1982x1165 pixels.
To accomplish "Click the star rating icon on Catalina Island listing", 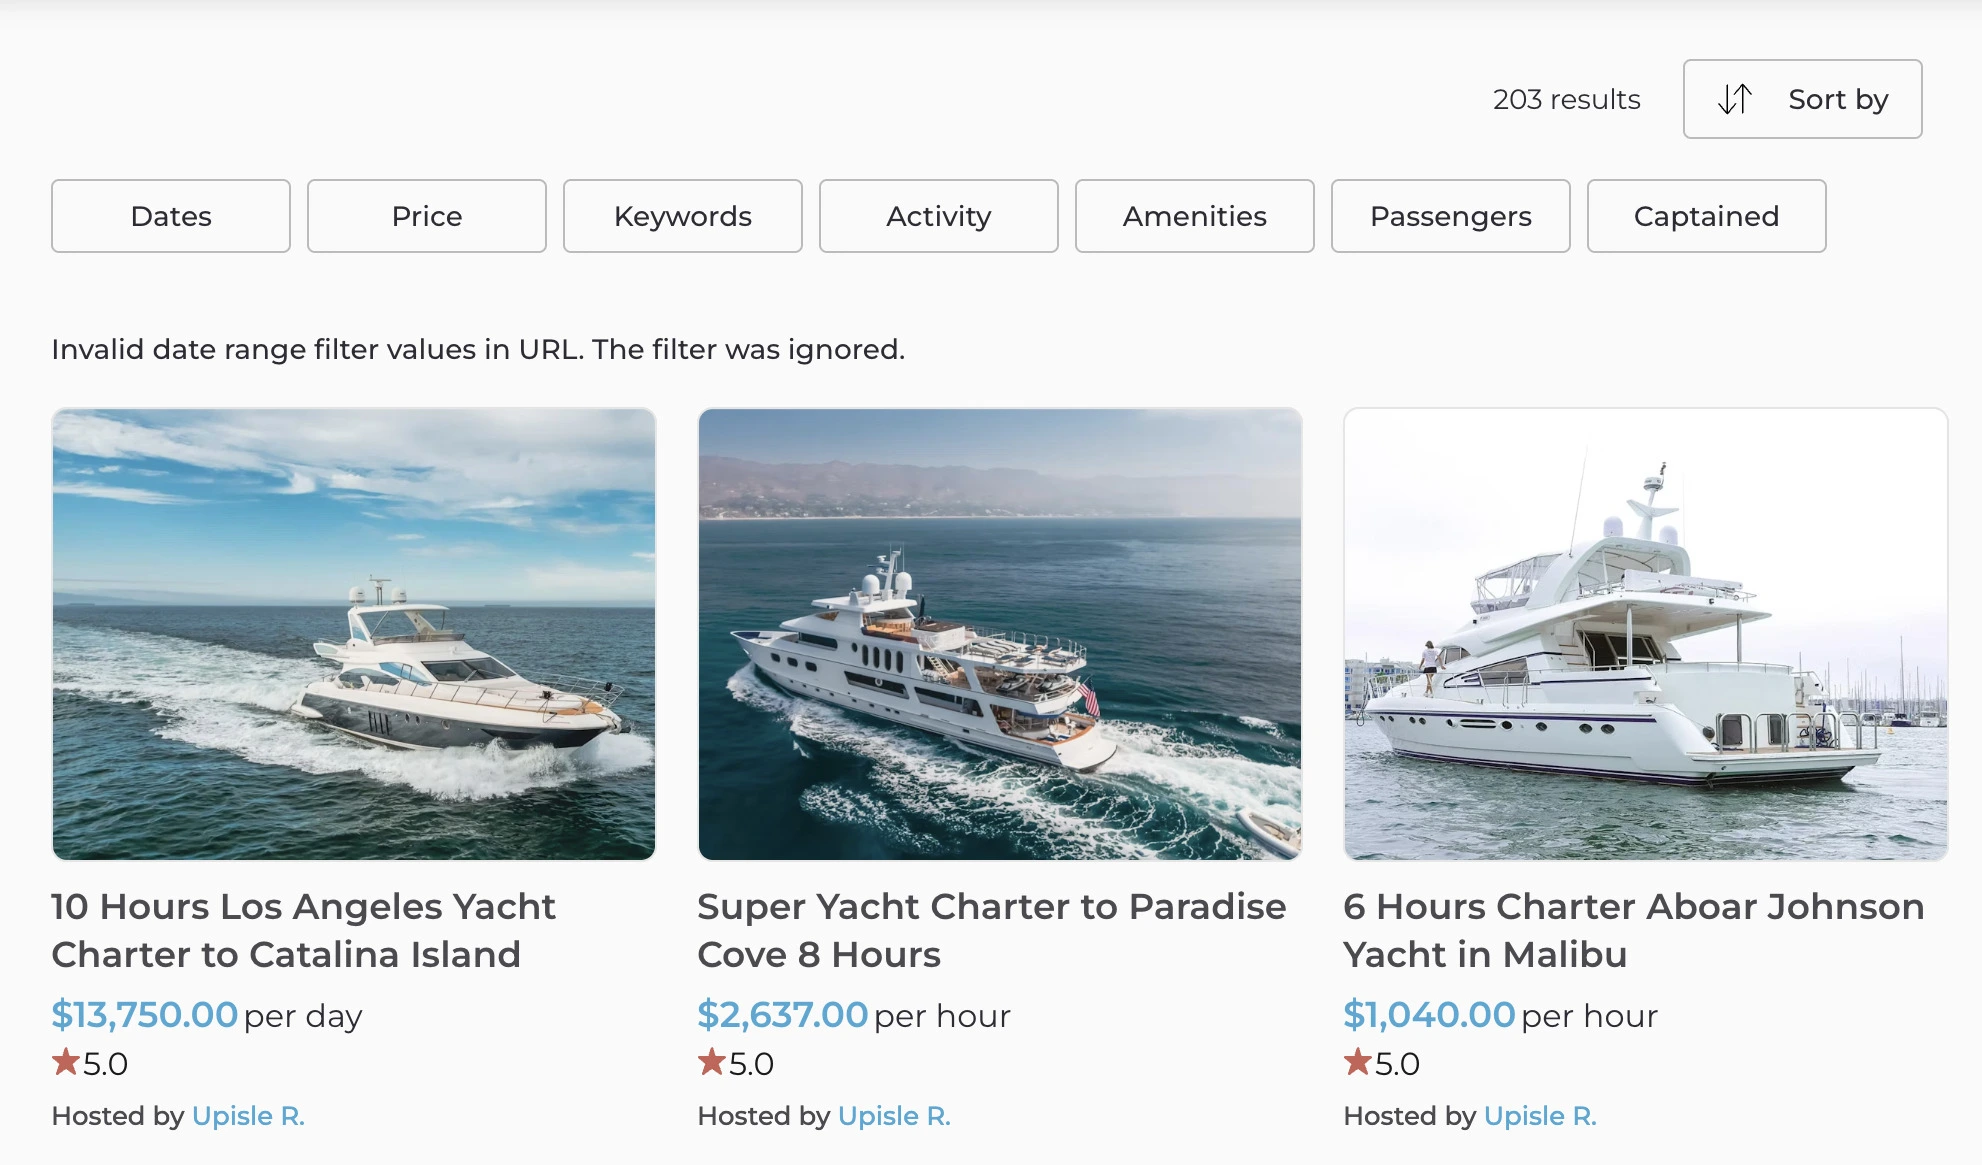I will [x=68, y=1062].
